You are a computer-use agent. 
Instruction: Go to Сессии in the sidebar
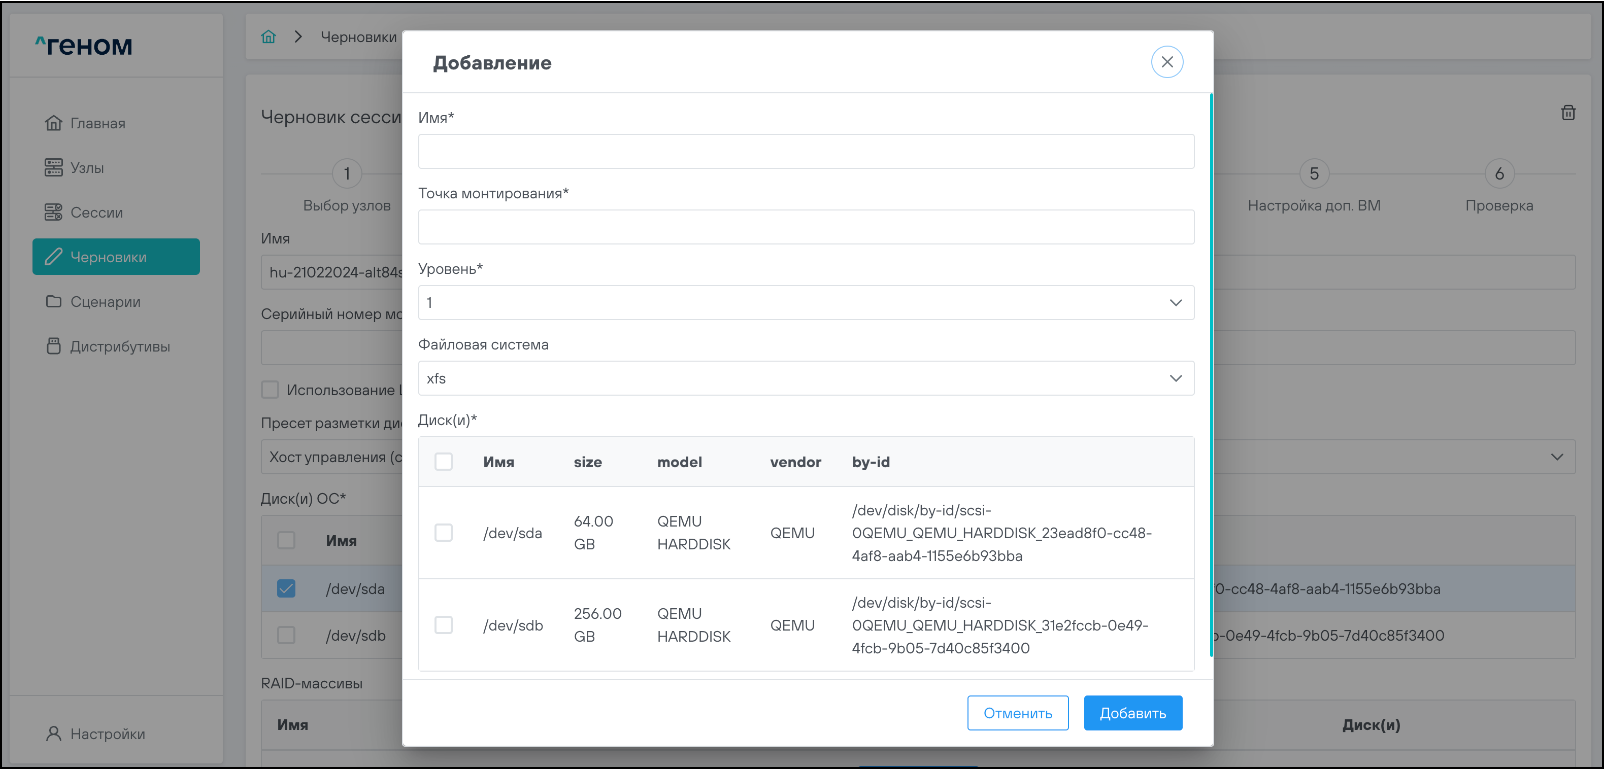coord(96,212)
